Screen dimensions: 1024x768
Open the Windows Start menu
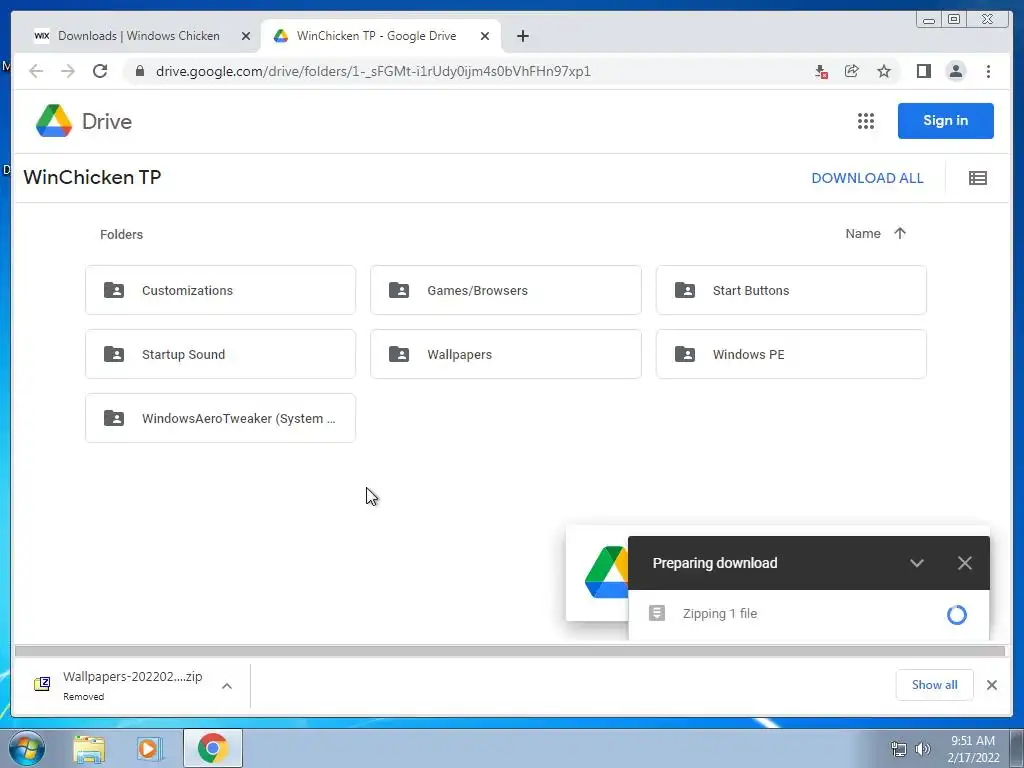pyautogui.click(x=26, y=748)
